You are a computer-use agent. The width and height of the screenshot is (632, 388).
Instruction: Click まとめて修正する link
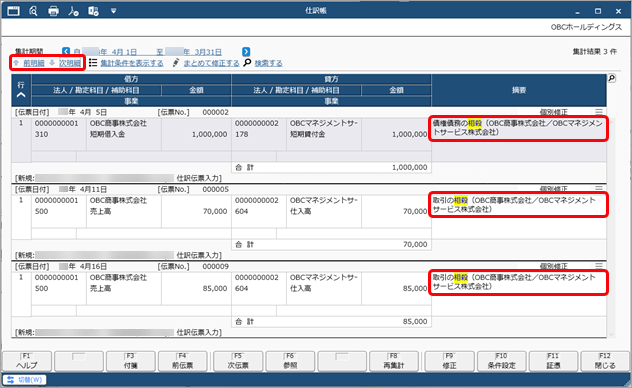point(211,63)
